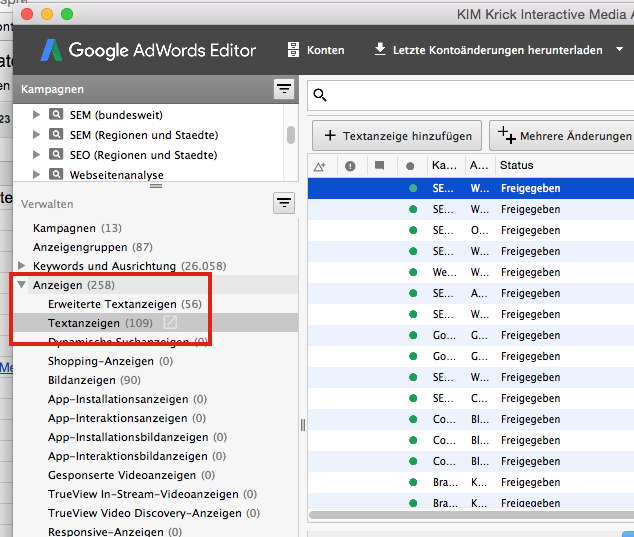Open the Konten accounts view
The image size is (634, 537).
tap(316, 50)
